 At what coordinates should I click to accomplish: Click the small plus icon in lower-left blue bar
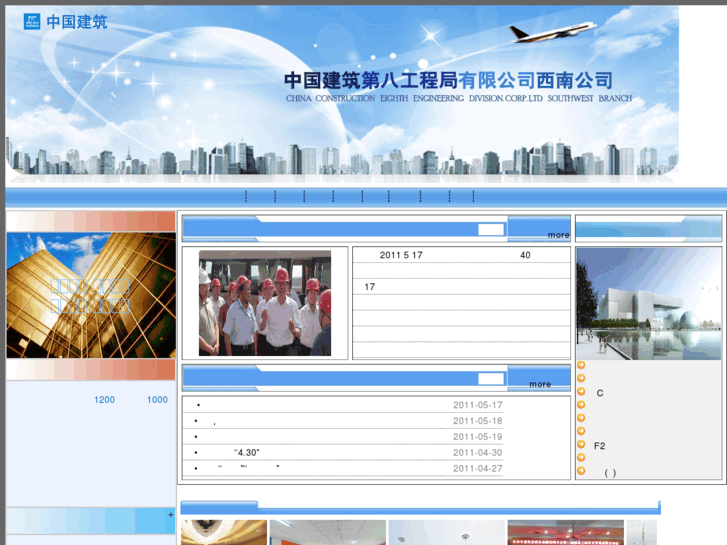point(171,514)
